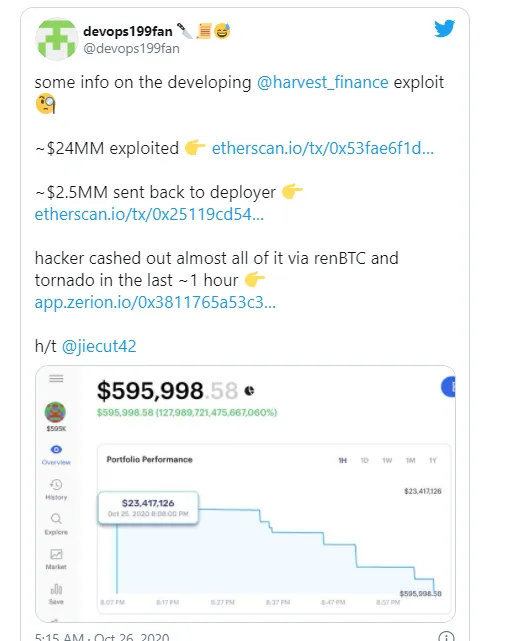
Task: Switch chart to 1D timeframe
Action: point(364,460)
